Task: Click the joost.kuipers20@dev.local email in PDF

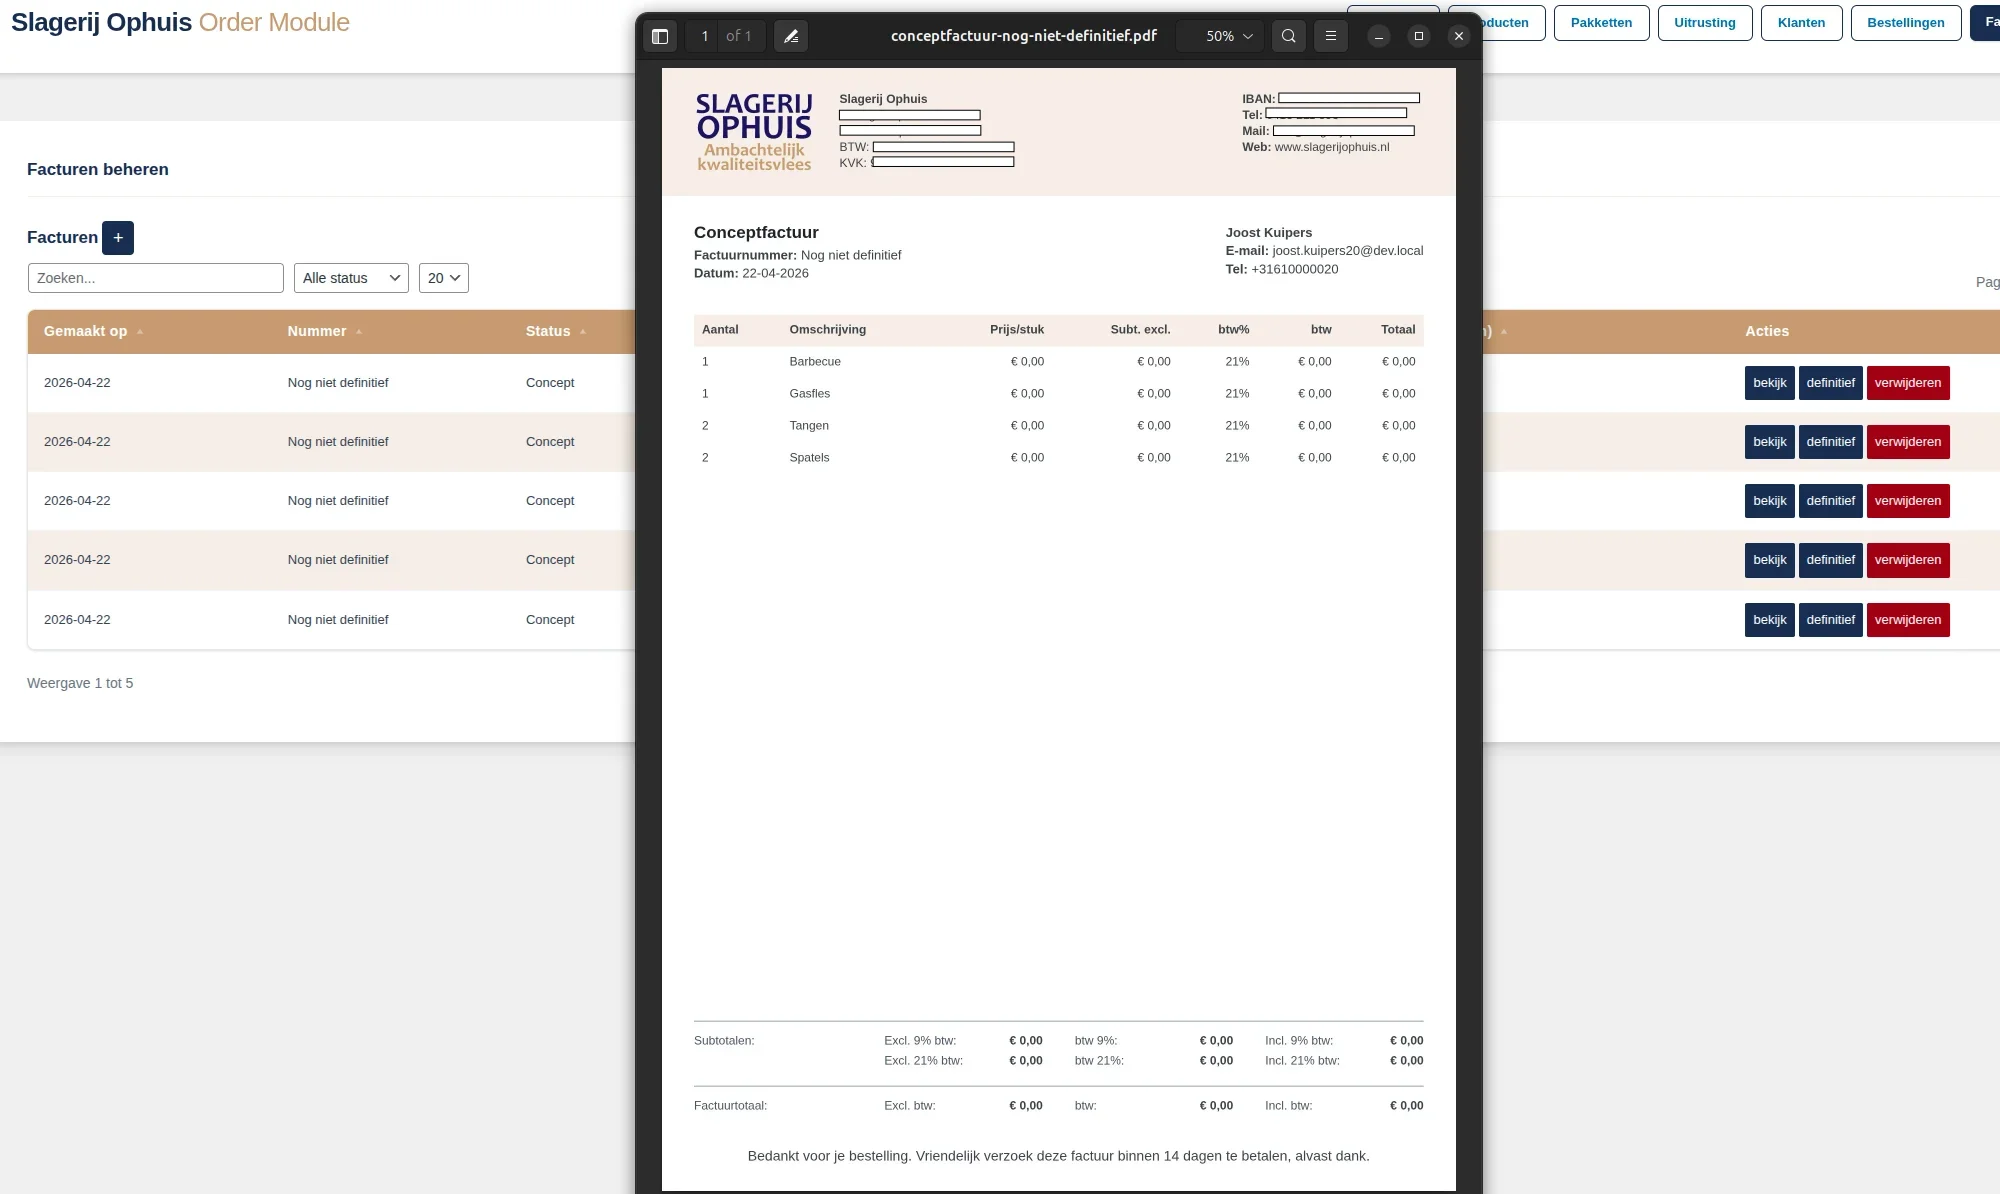Action: tap(1347, 251)
